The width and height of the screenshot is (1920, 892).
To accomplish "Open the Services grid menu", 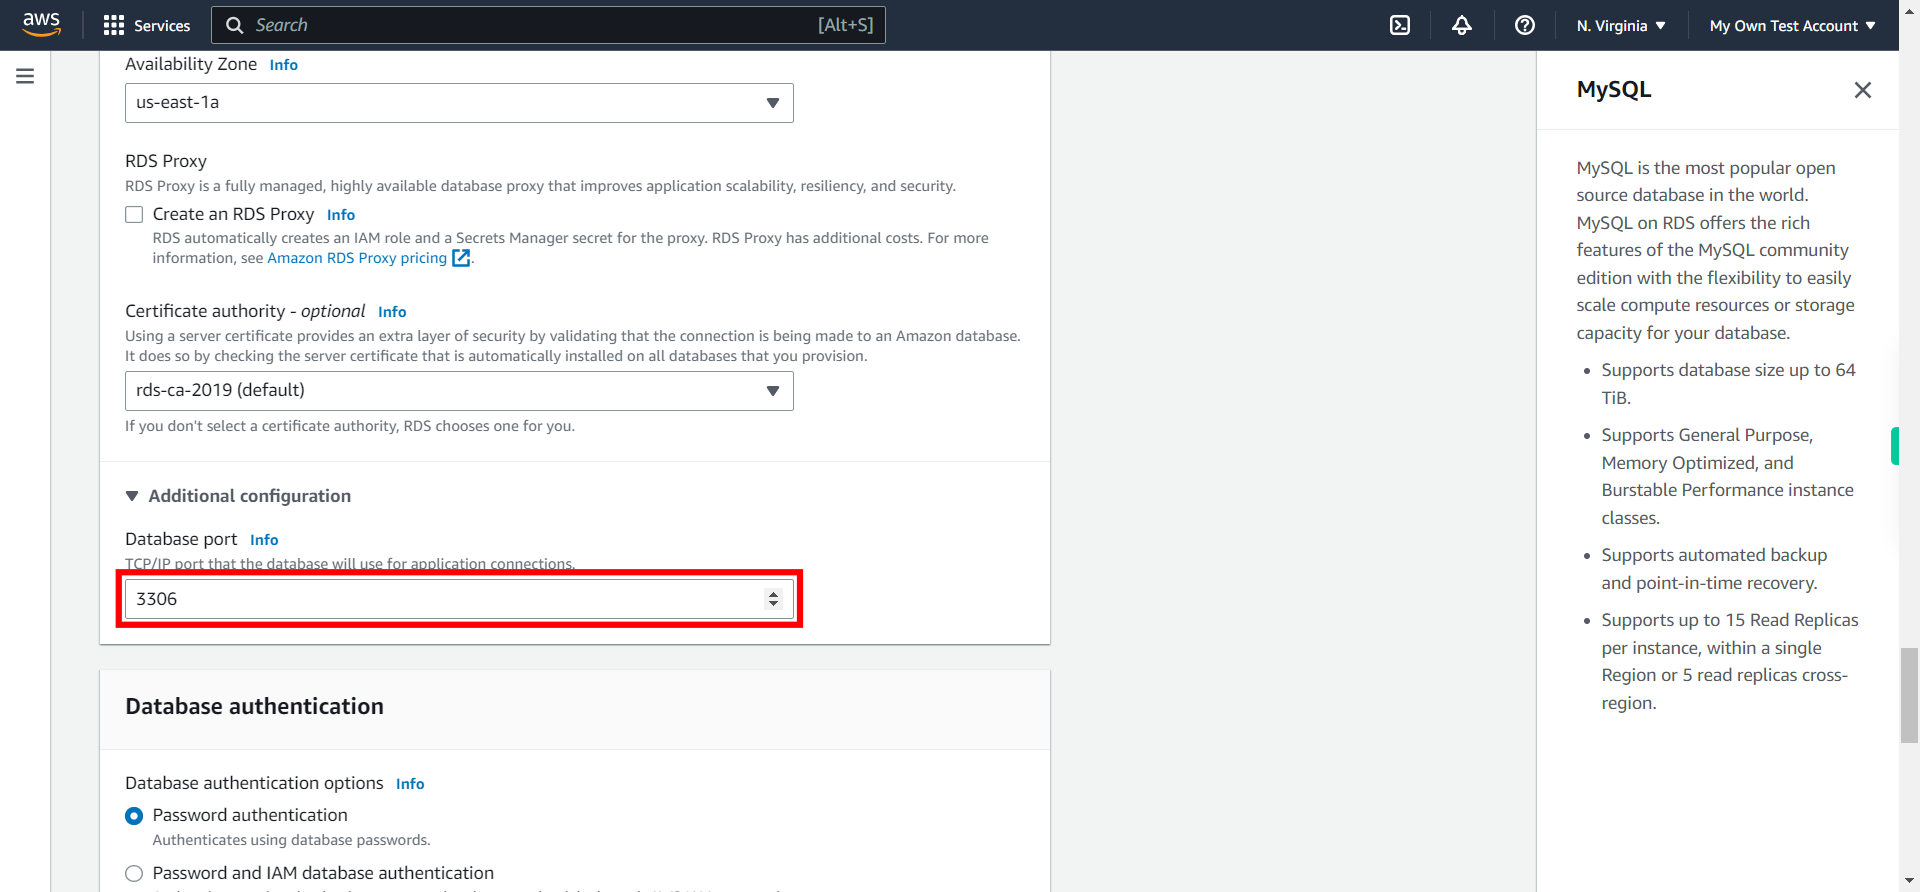I will click(114, 25).
